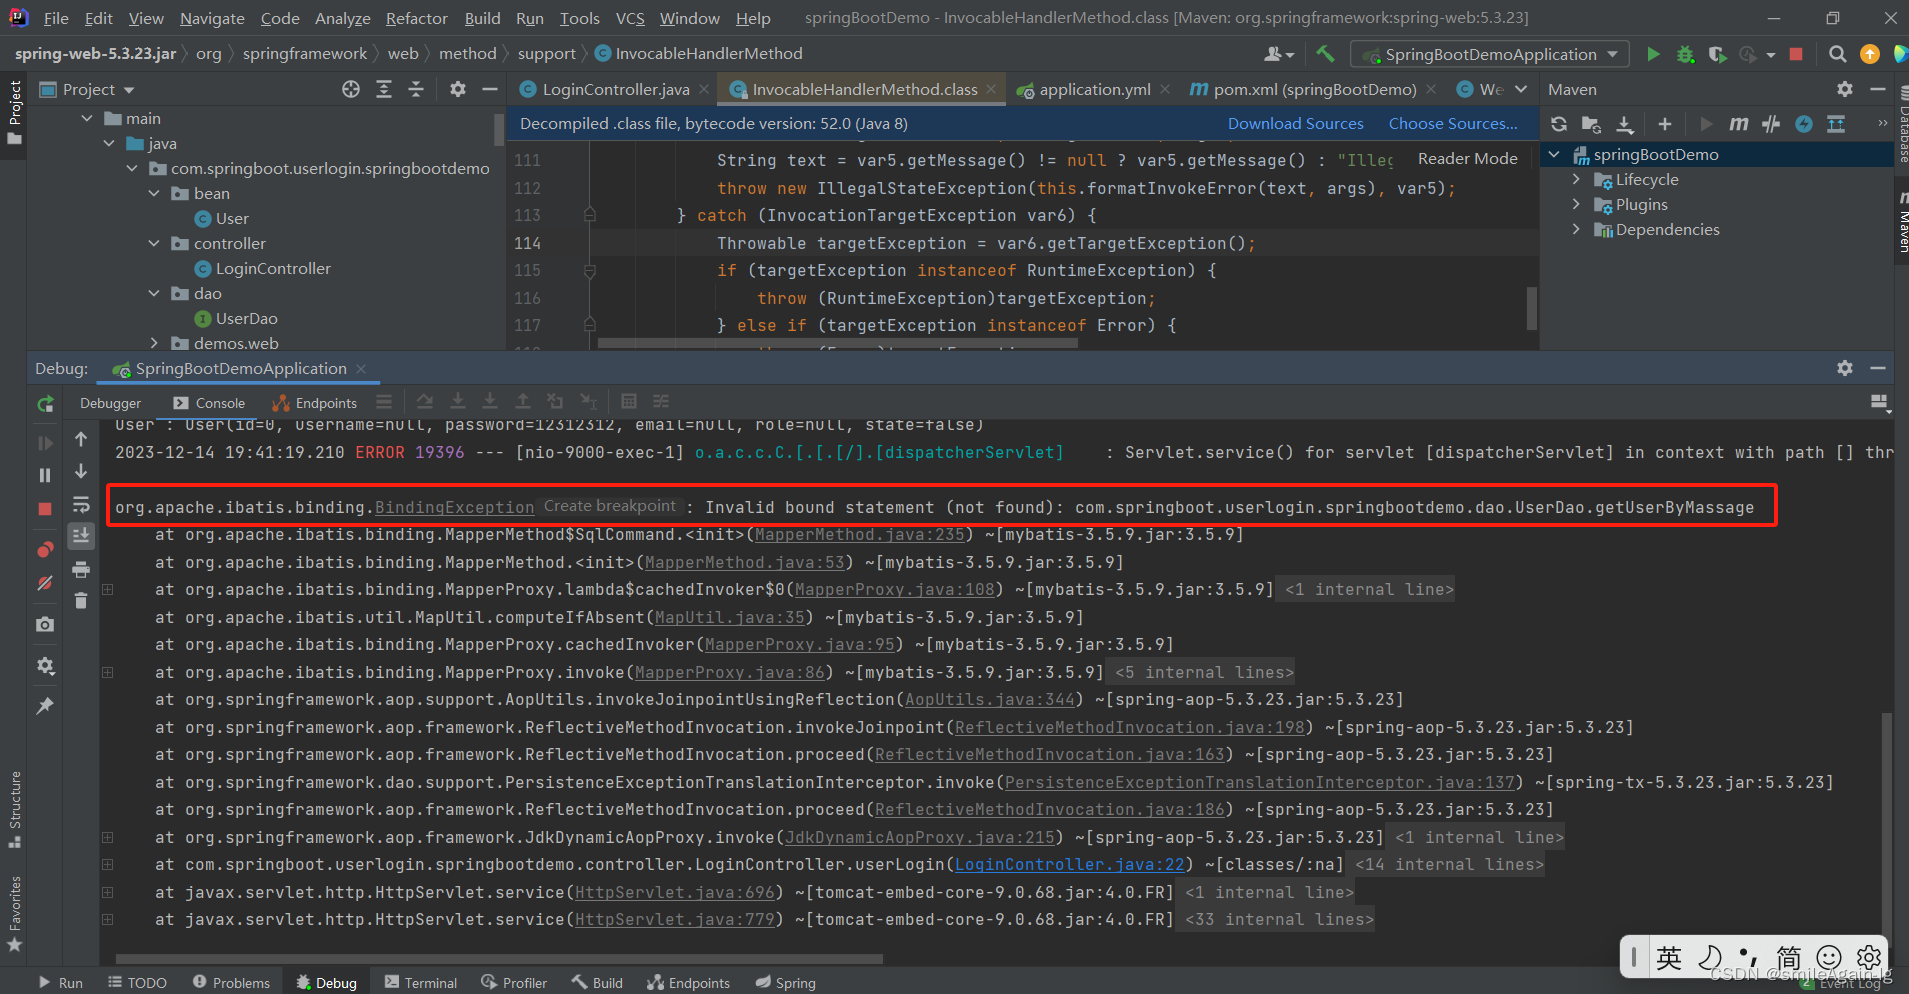The width and height of the screenshot is (1909, 994).
Task: Run with Coverage icon in toolbar
Action: click(x=1717, y=54)
